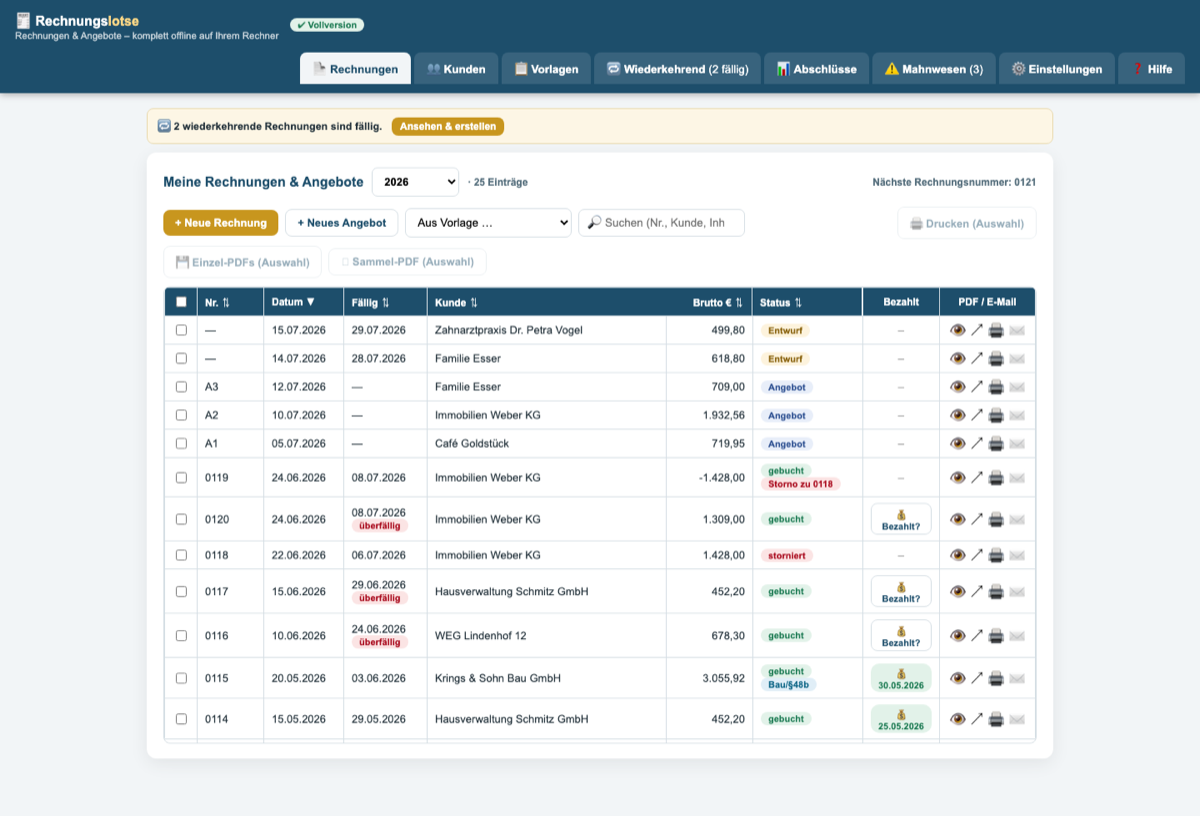Screen dimensions: 1200x816
Task: Click eye icon in Zahnarztpraxis Dr. Petra Vogel row
Action: [x=957, y=330]
